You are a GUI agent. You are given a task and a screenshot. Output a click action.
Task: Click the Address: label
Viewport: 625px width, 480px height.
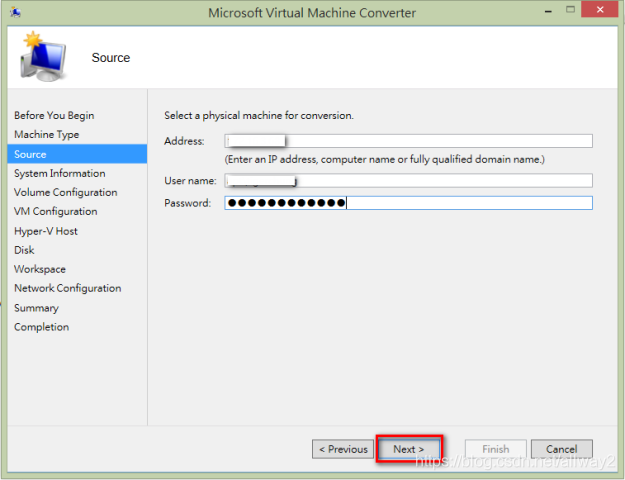[x=184, y=141]
